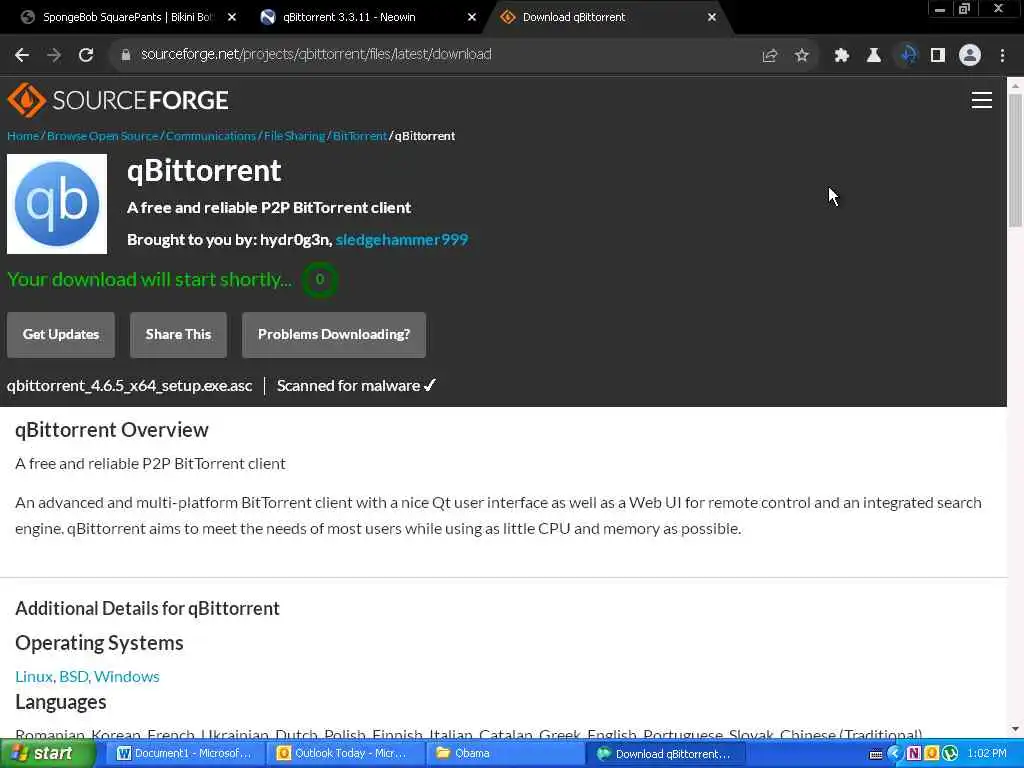Select Download qBittorrent taskbar item

pyautogui.click(x=665, y=754)
